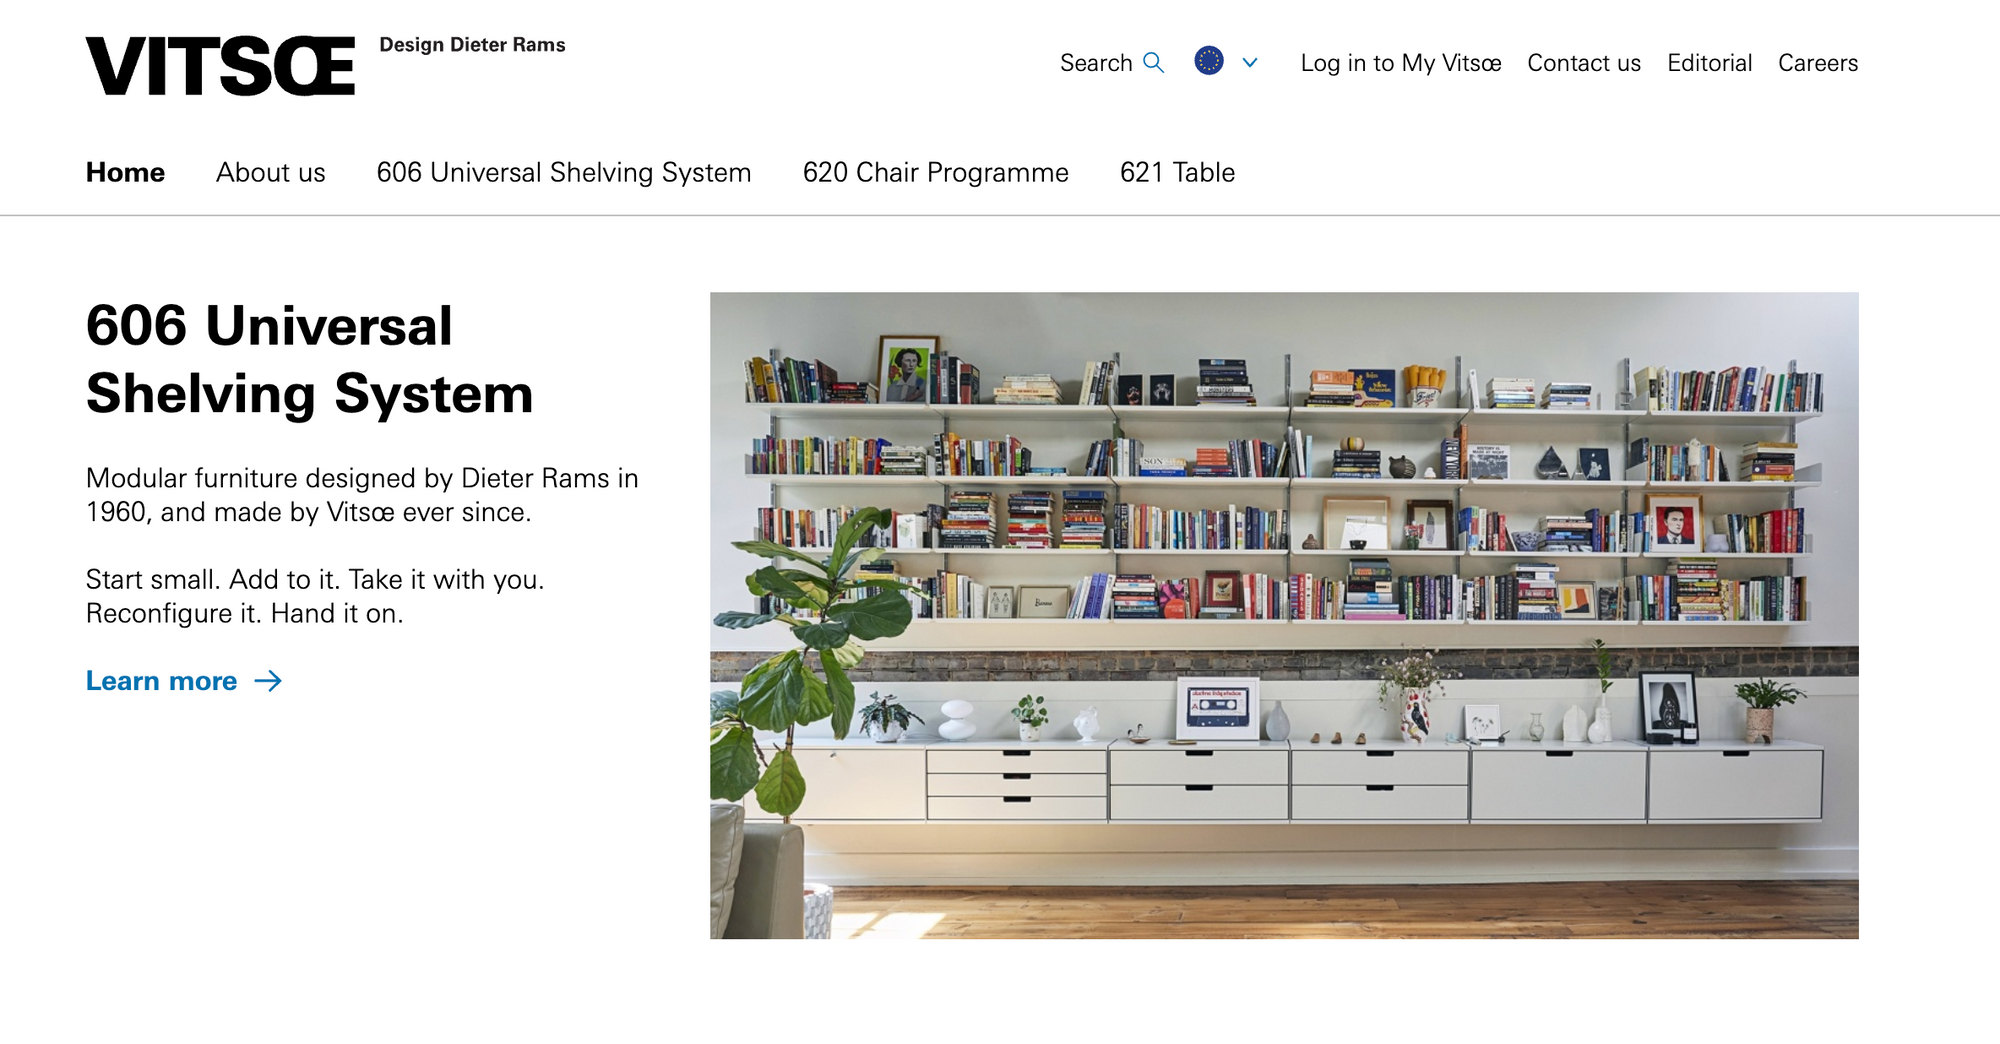Click the Design Dieter Rams tagline
The width and height of the screenshot is (2000, 1044).
pos(472,45)
